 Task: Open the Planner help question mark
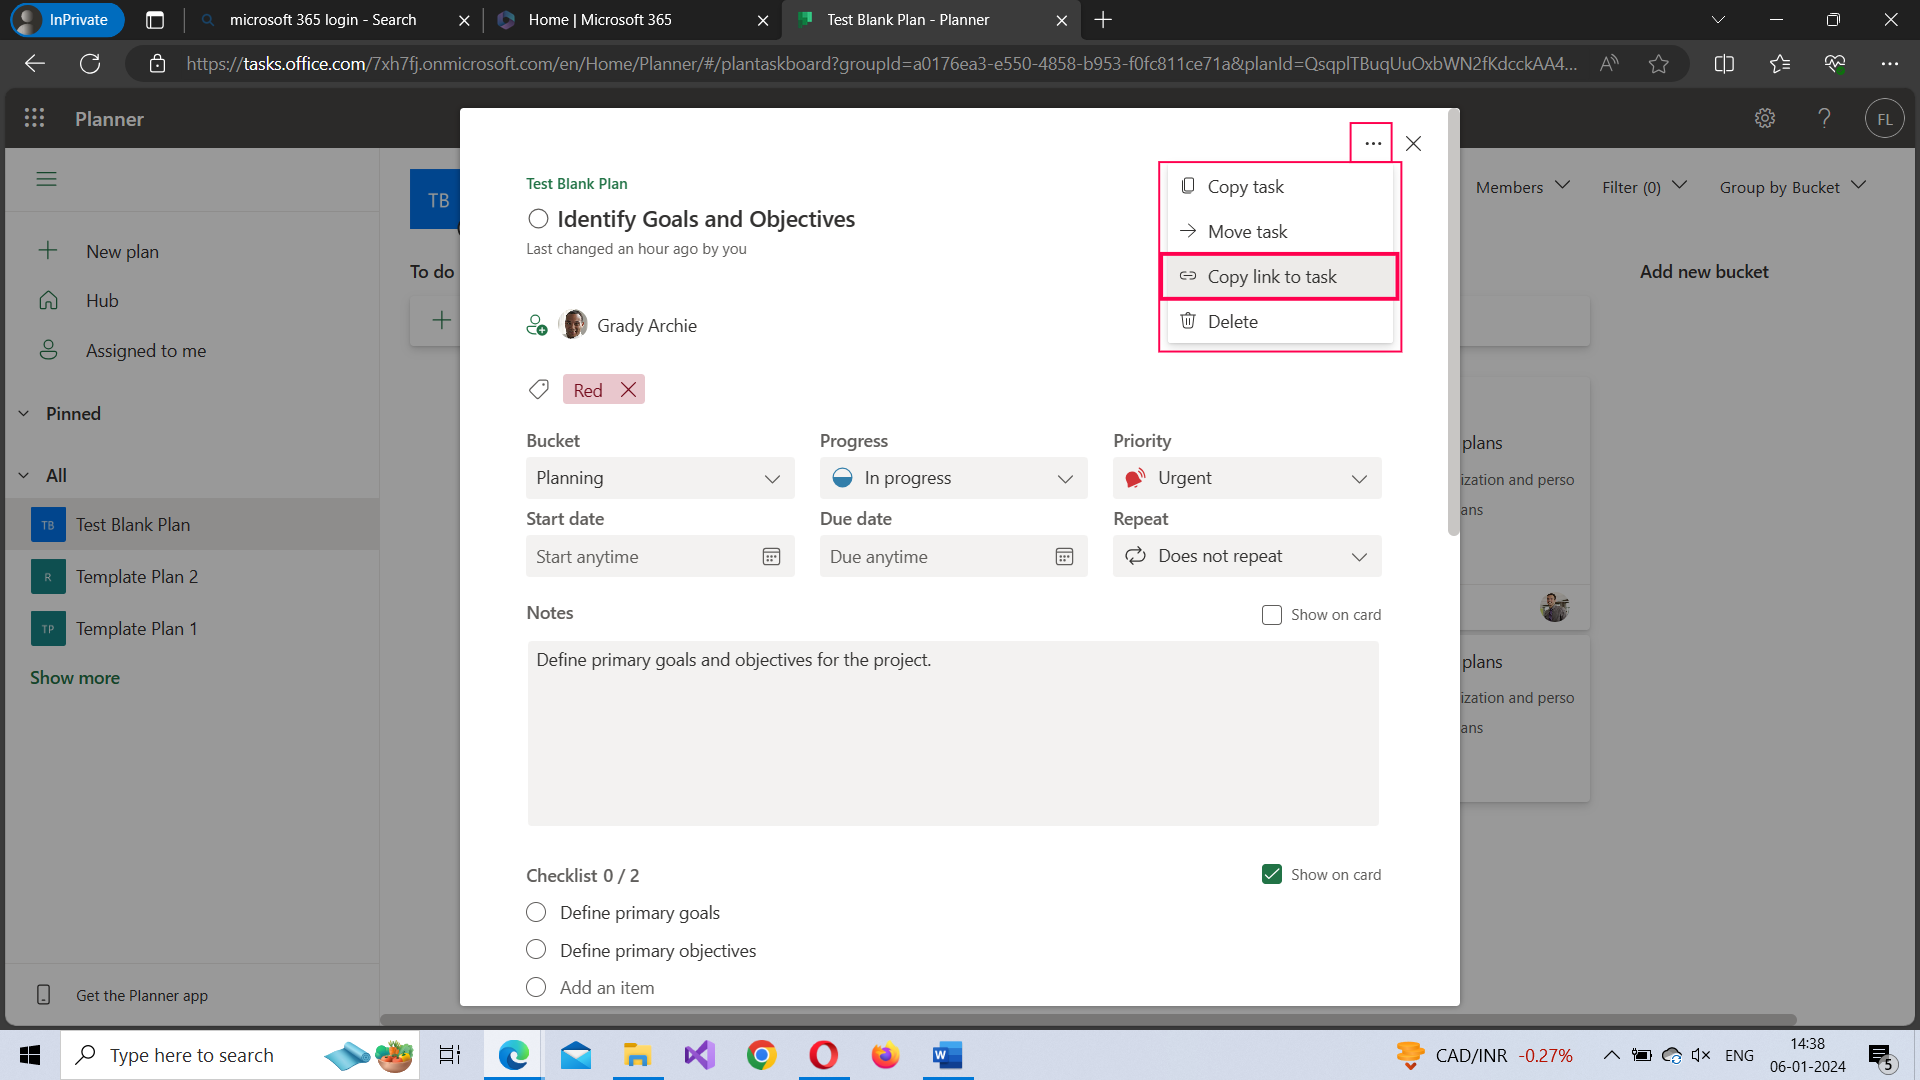pyautogui.click(x=1824, y=118)
